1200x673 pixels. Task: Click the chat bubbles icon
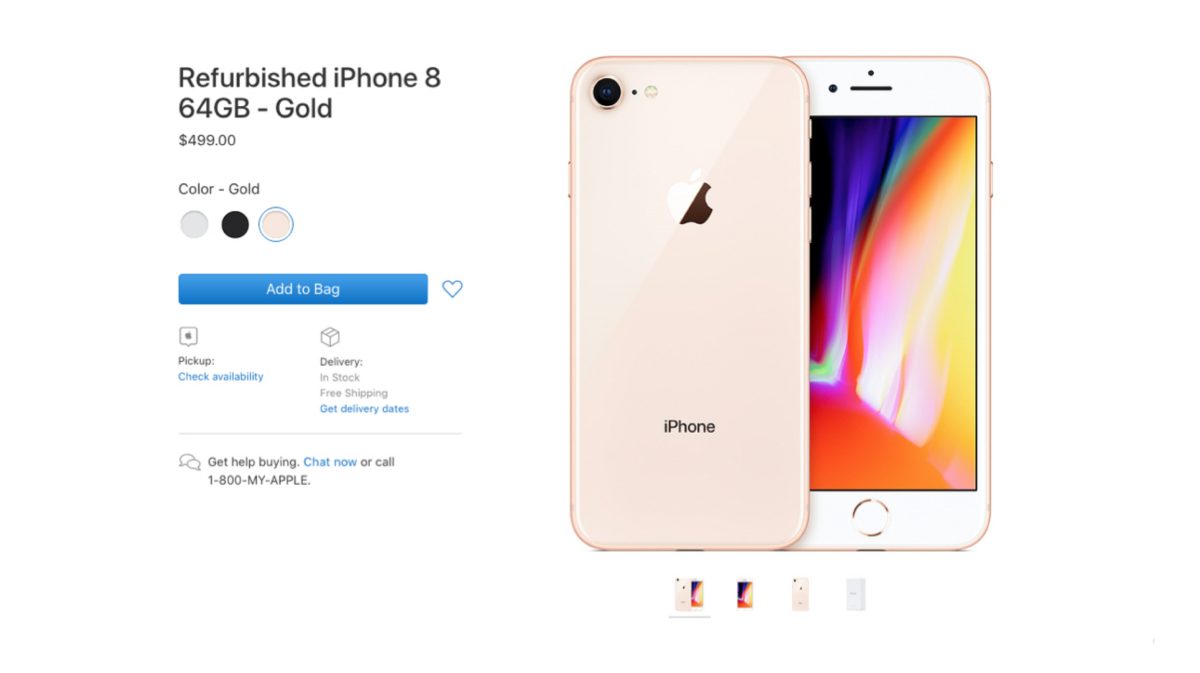[x=189, y=462]
